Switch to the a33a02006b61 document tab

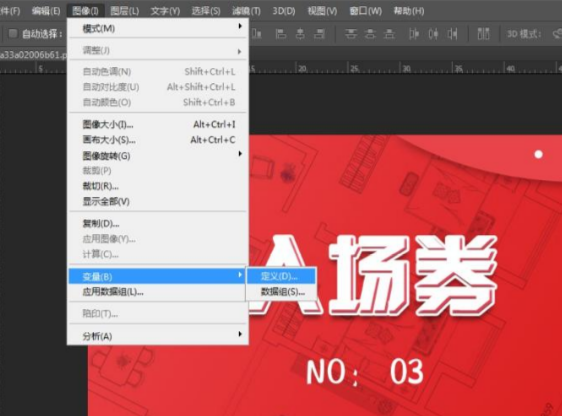tap(33, 55)
